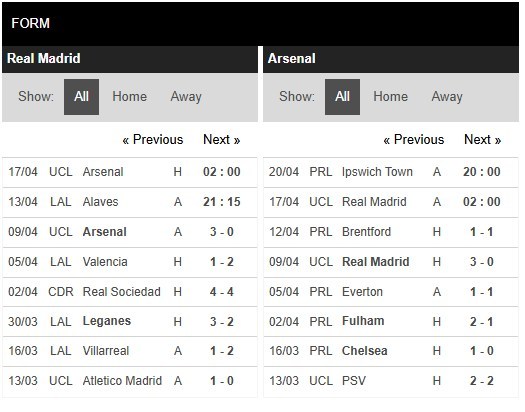Open the Leganes 3 - 2 match

tap(130, 322)
